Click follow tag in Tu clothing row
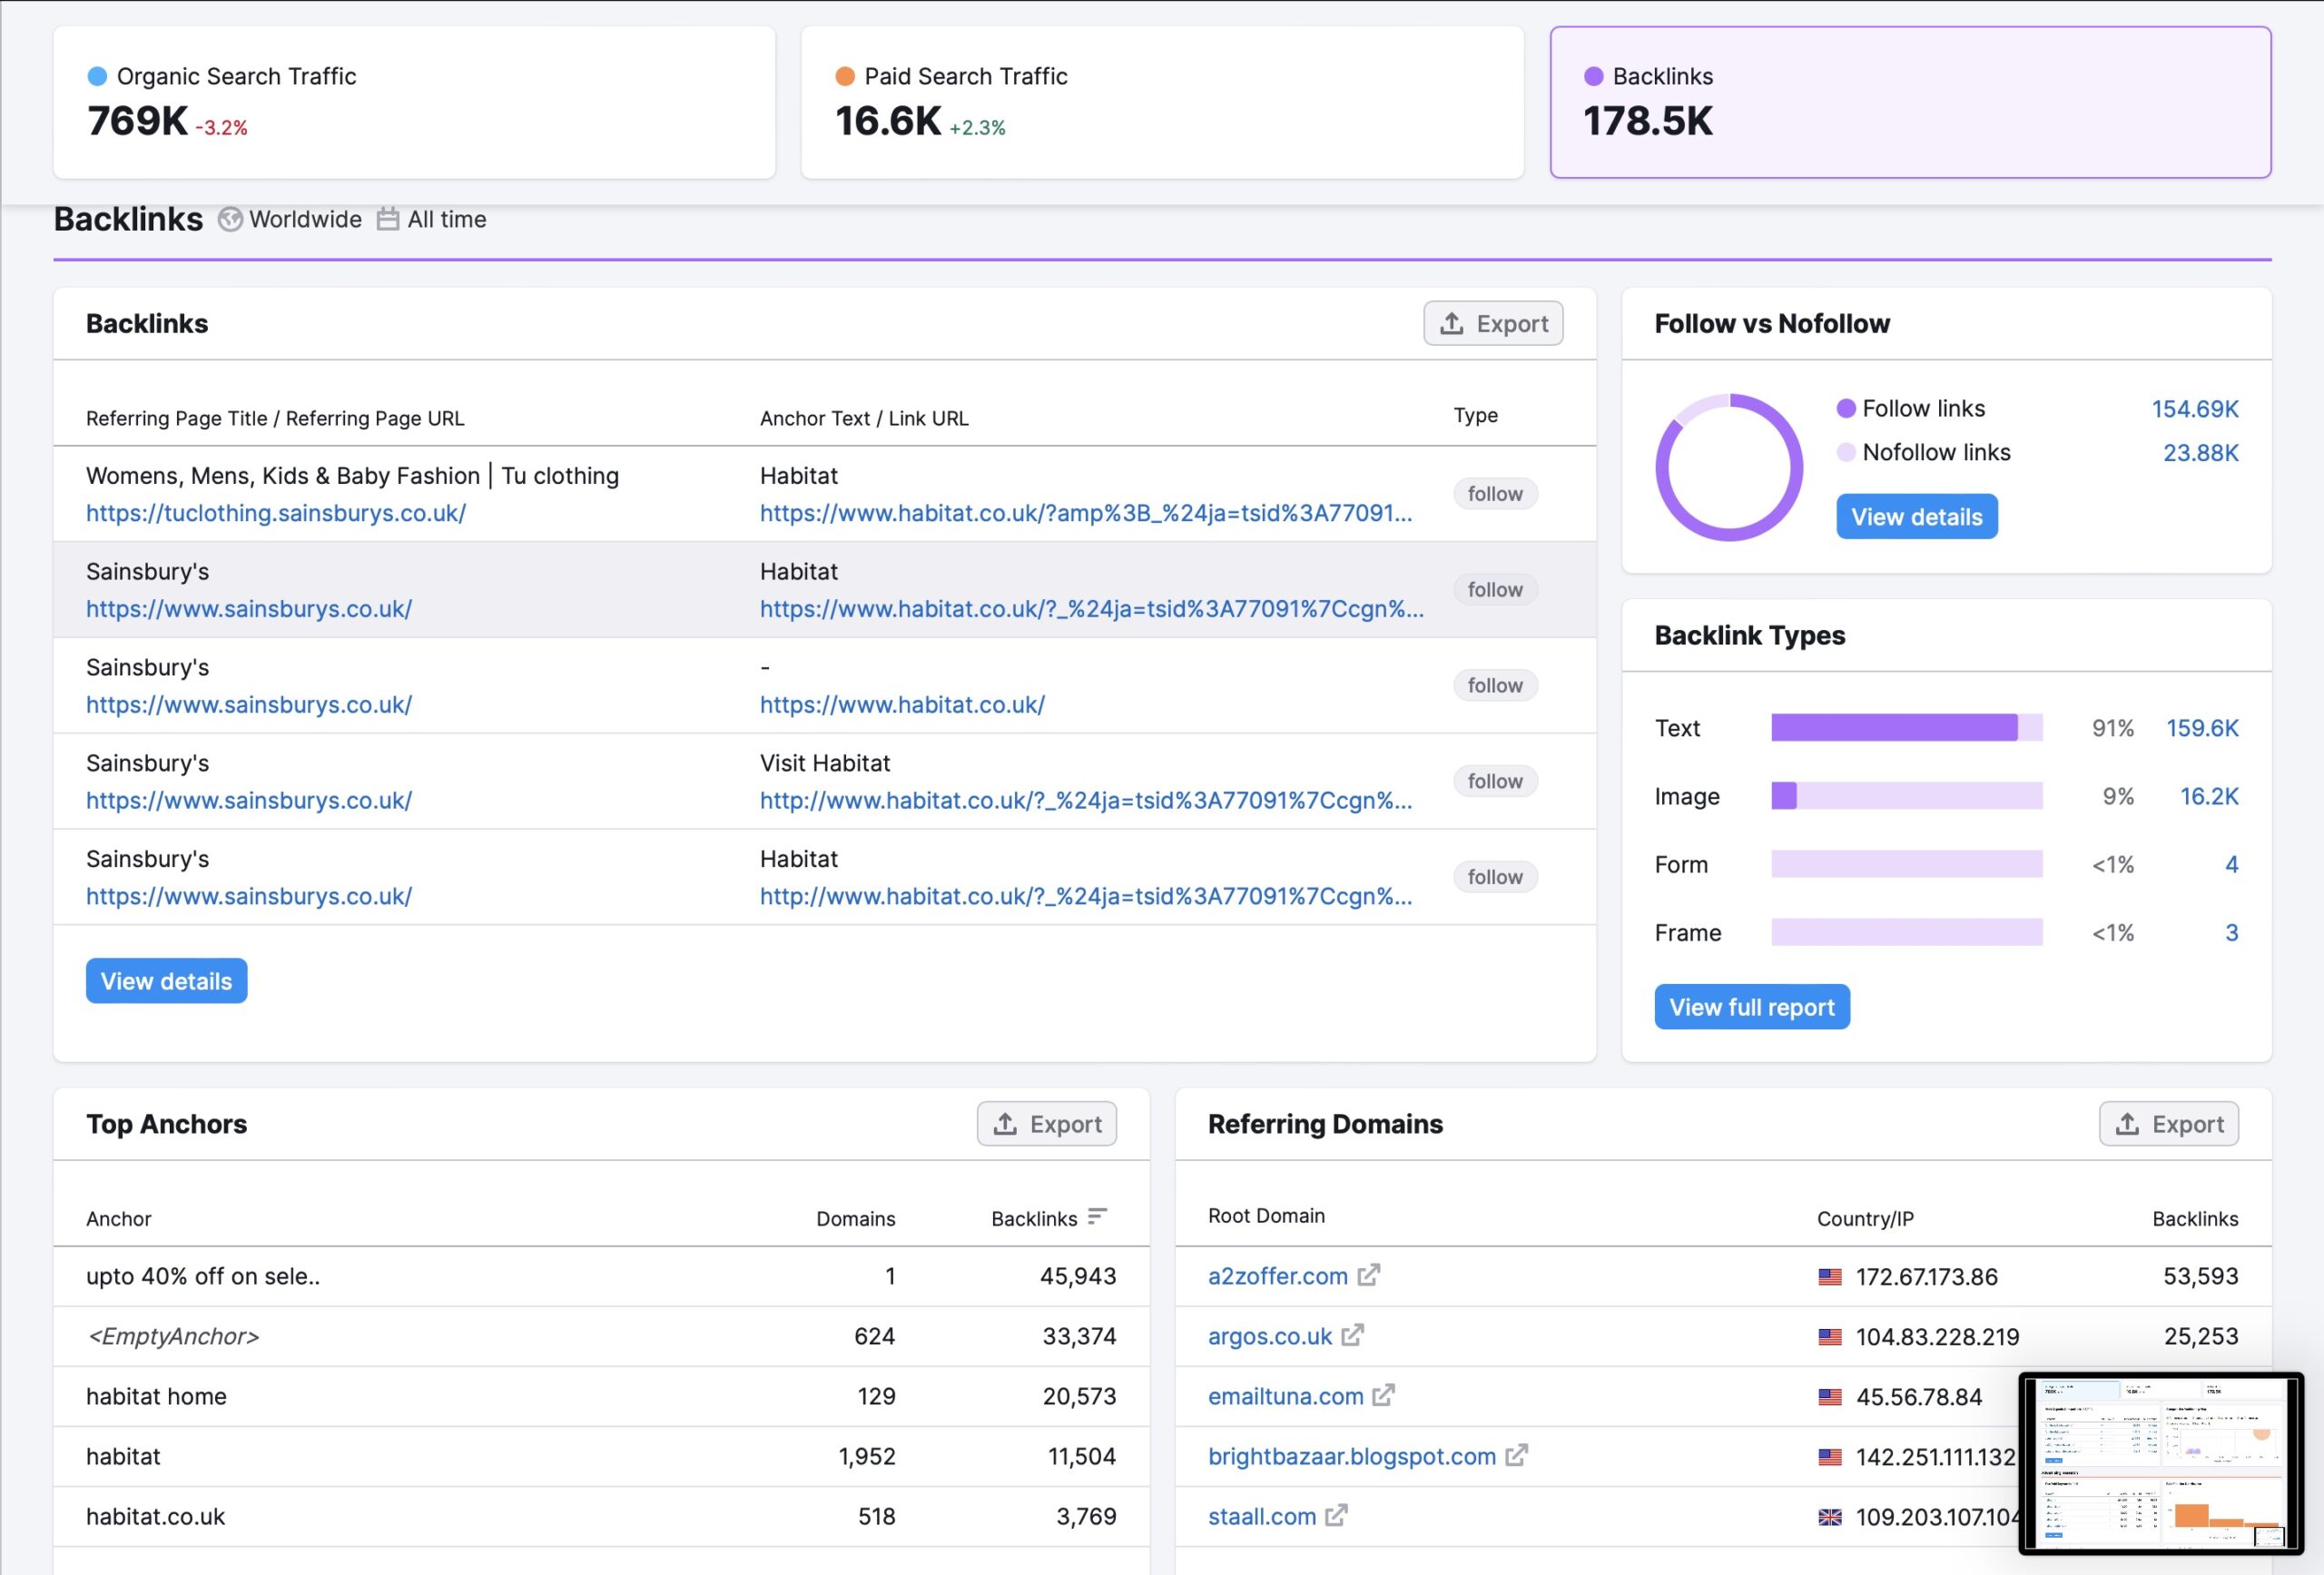This screenshot has width=2324, height=1575. tap(1495, 494)
